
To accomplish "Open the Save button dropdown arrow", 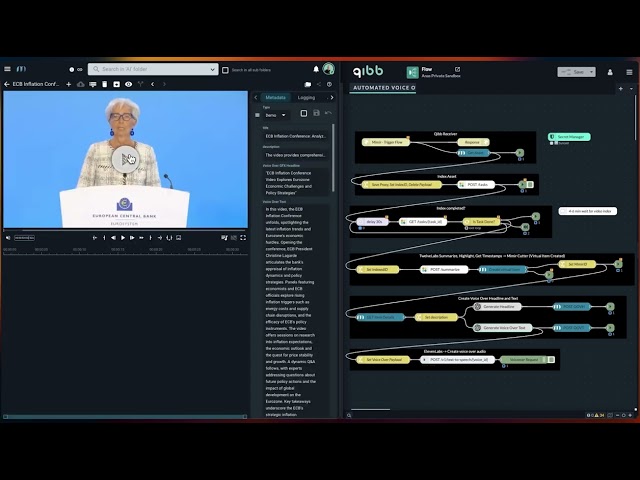I will [591, 72].
